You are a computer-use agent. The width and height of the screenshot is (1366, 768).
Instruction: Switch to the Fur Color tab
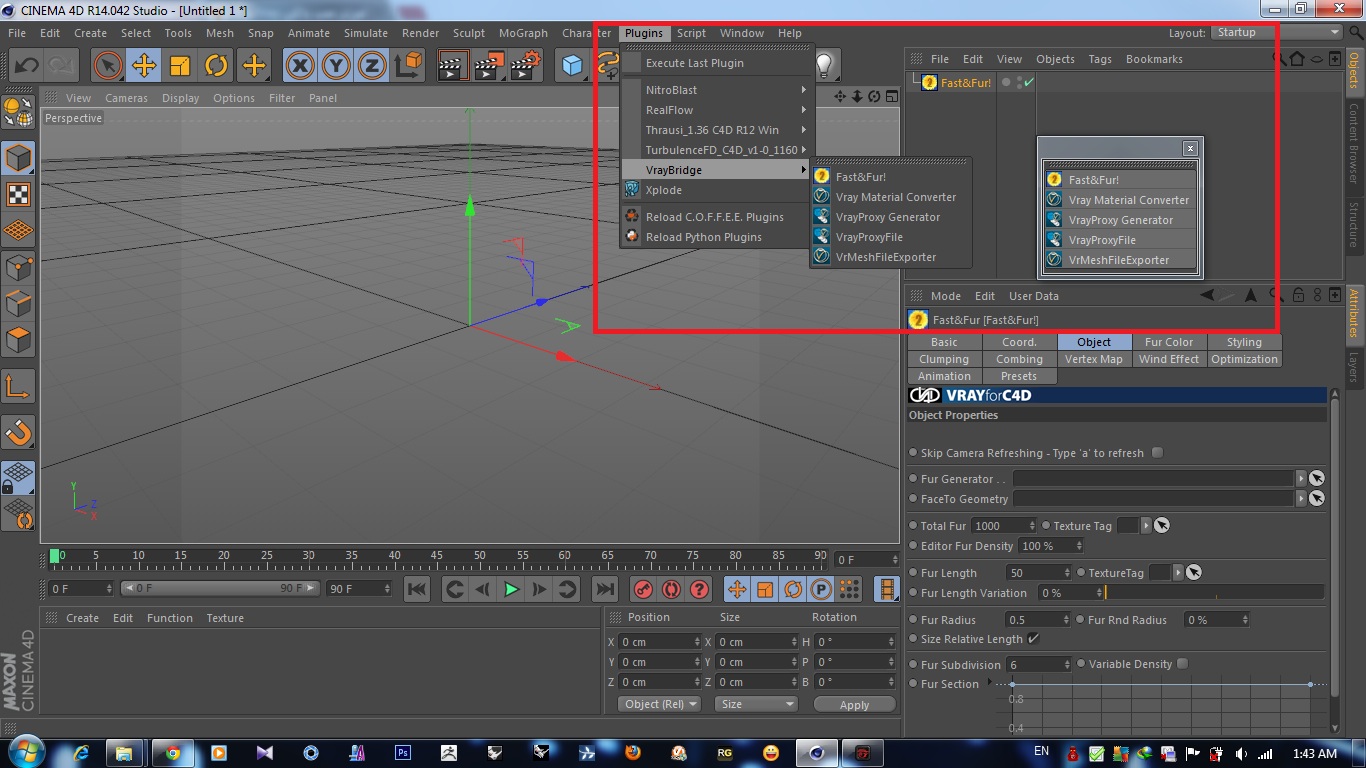[1169, 342]
